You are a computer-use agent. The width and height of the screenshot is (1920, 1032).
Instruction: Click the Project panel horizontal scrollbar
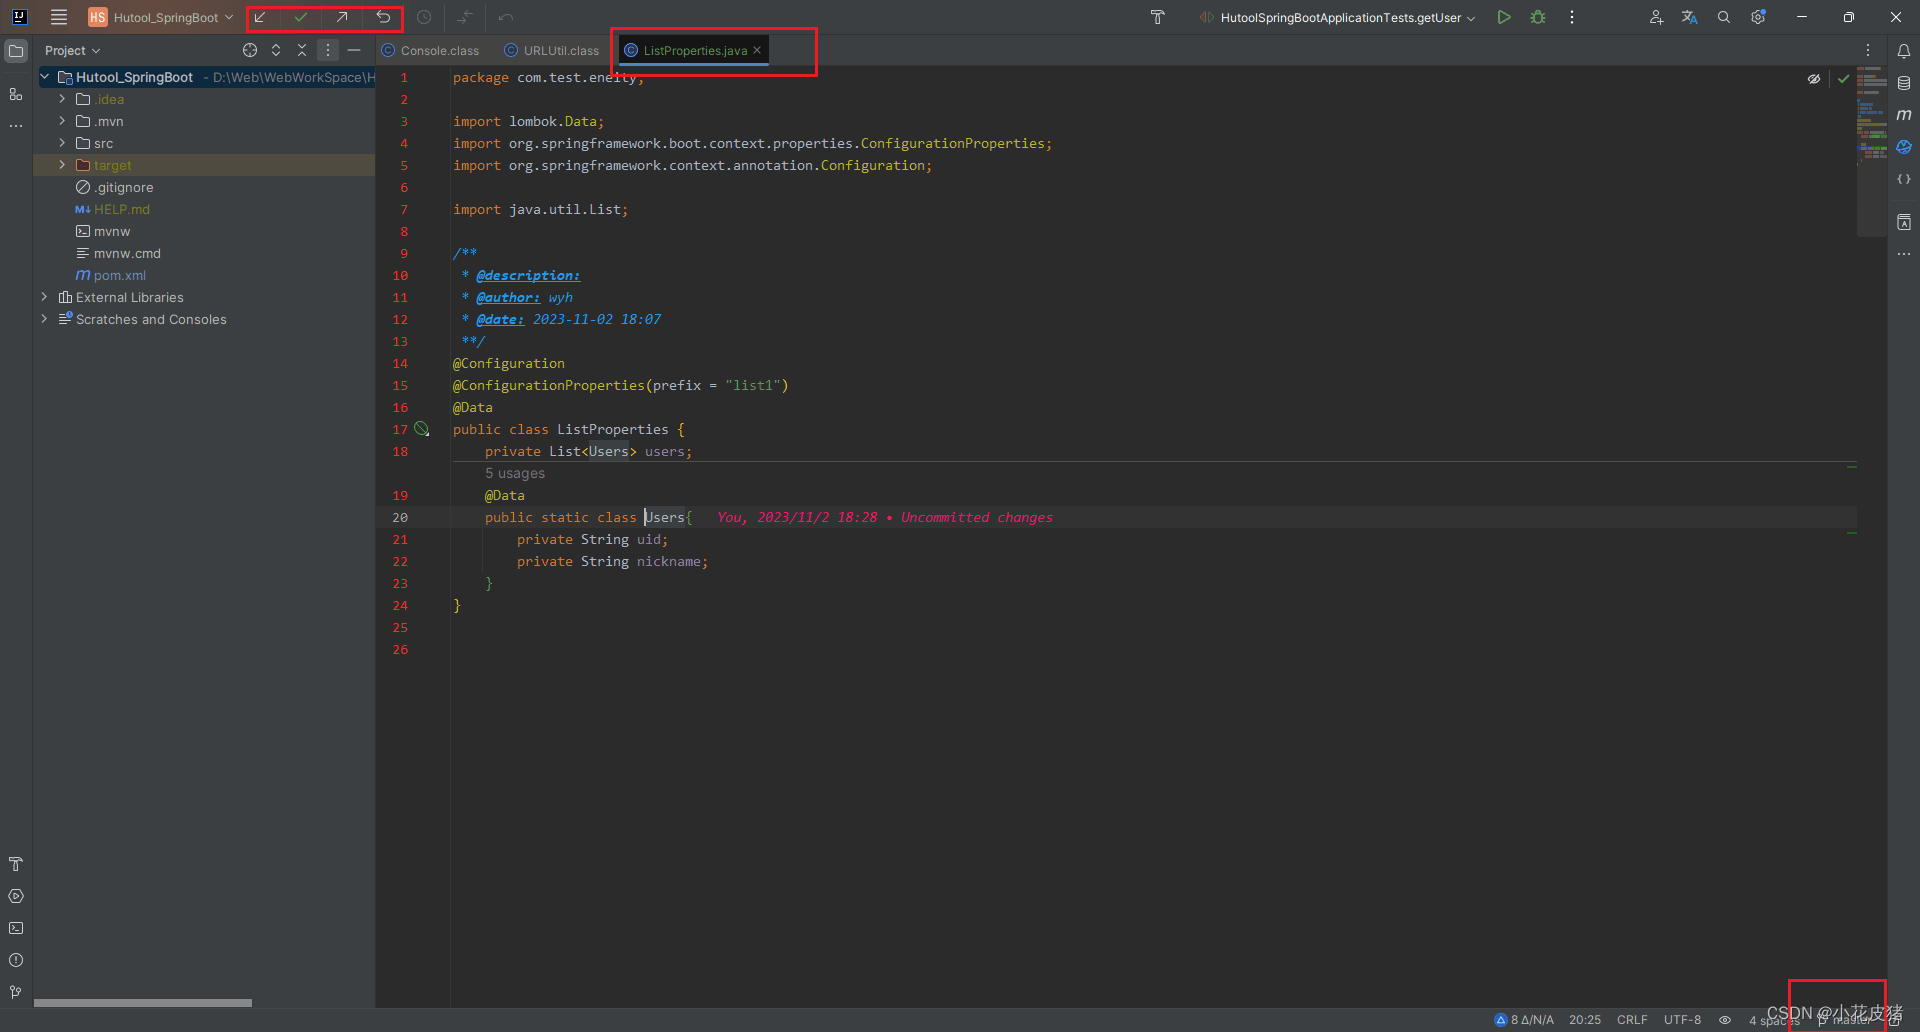pos(143,1003)
